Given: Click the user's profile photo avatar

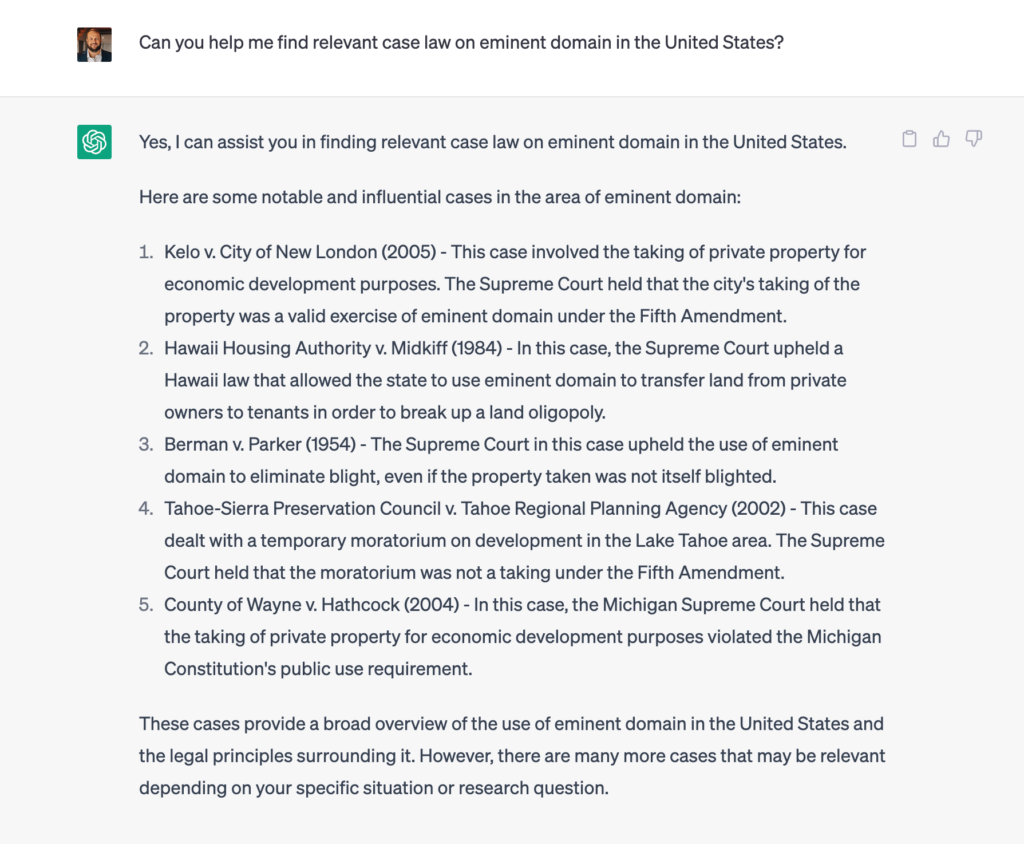Looking at the screenshot, I should [x=94, y=44].
